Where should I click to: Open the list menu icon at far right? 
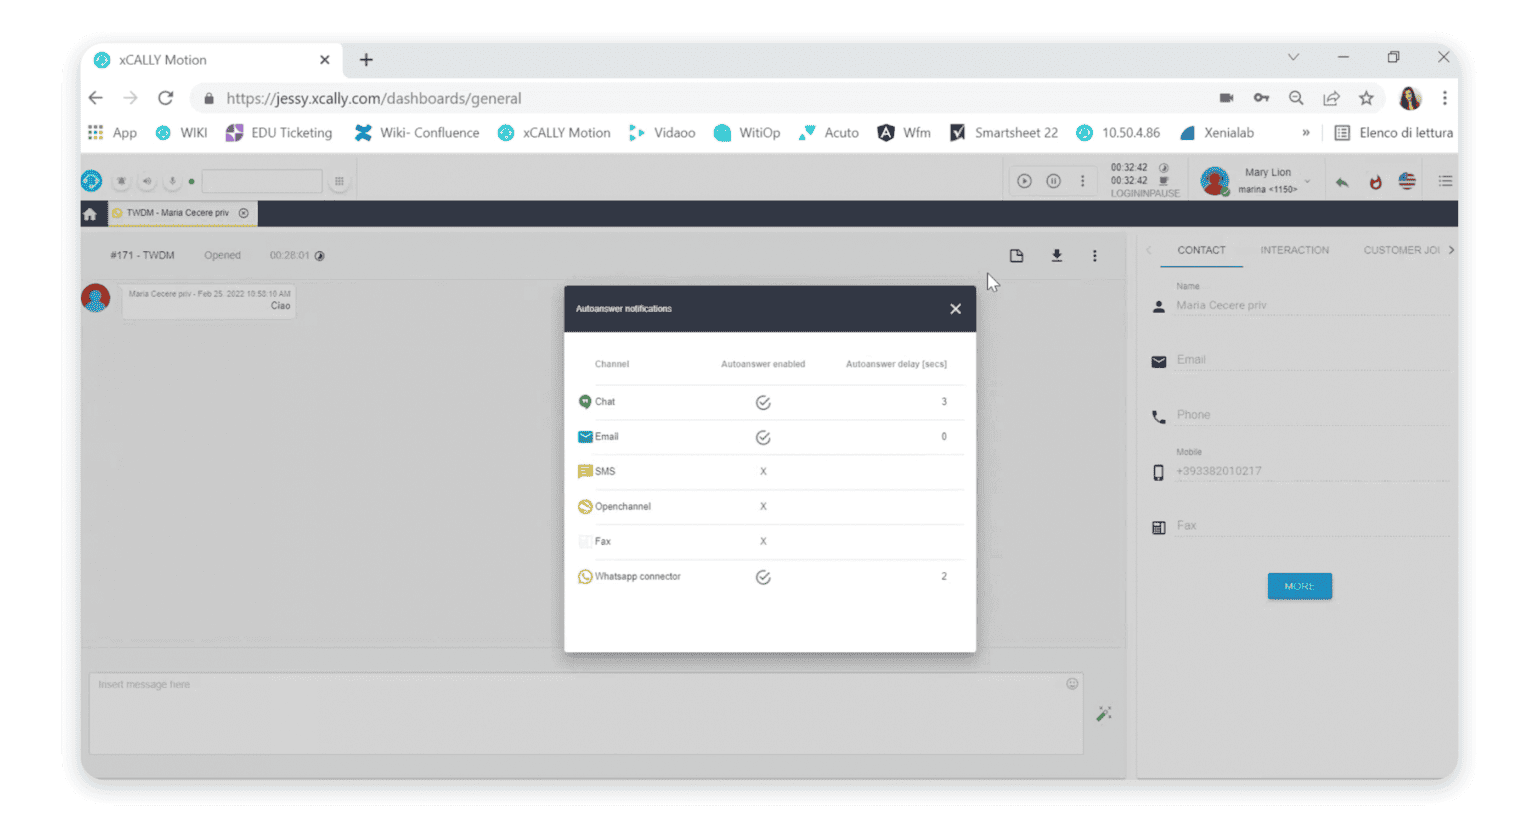point(1445,181)
